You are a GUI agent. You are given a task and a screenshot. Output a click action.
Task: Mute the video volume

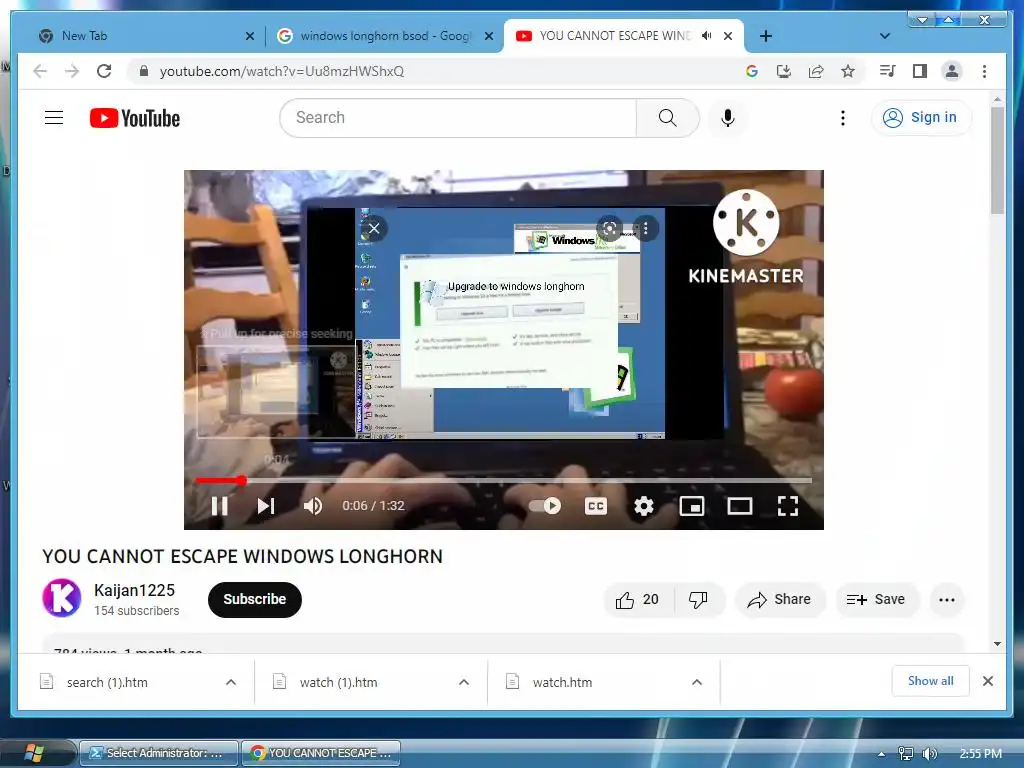313,506
